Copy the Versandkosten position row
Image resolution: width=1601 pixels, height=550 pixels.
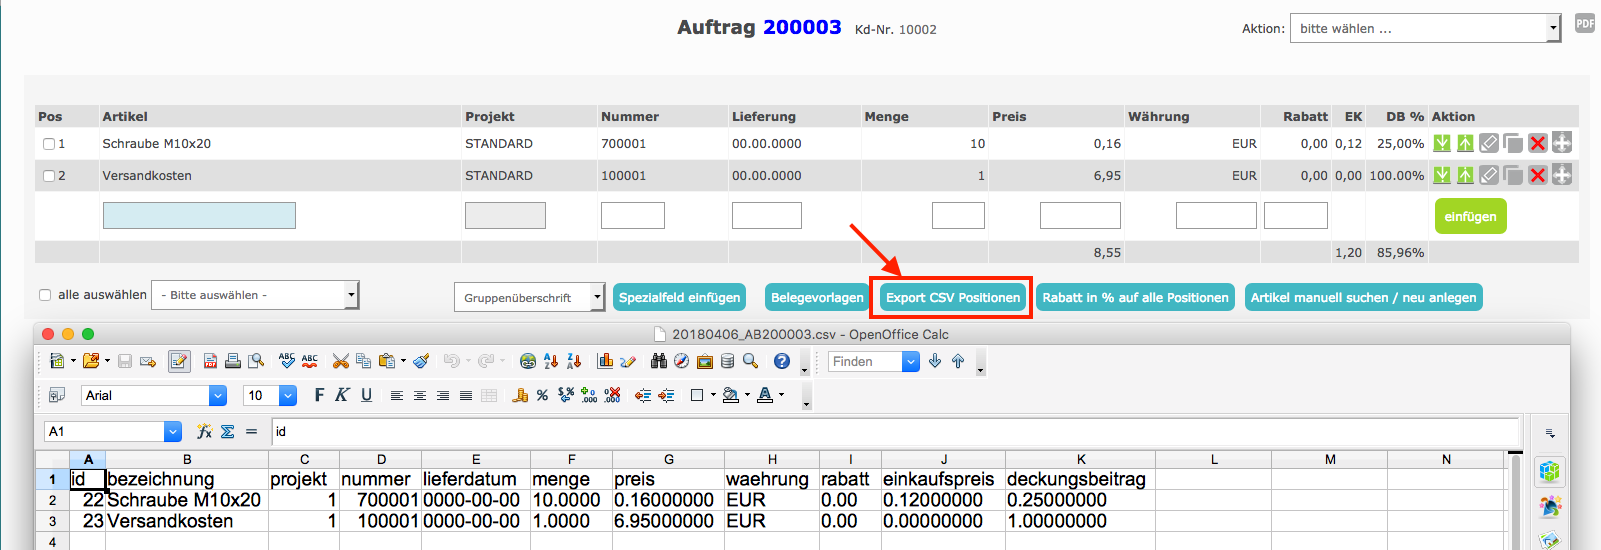click(1513, 175)
